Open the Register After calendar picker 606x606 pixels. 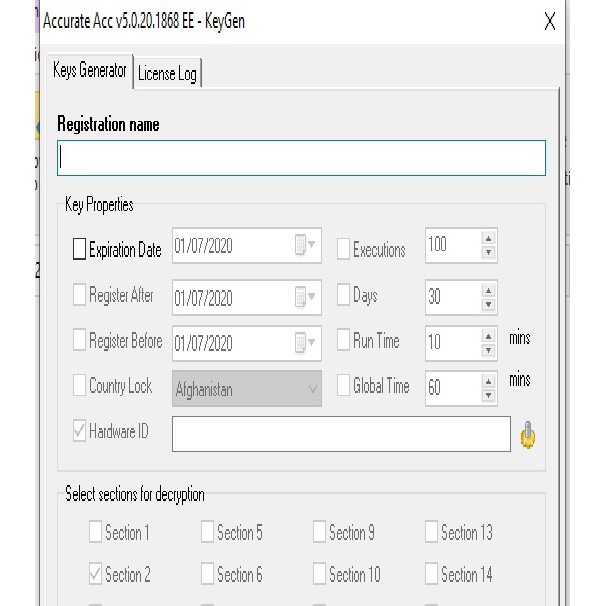[x=305, y=297]
